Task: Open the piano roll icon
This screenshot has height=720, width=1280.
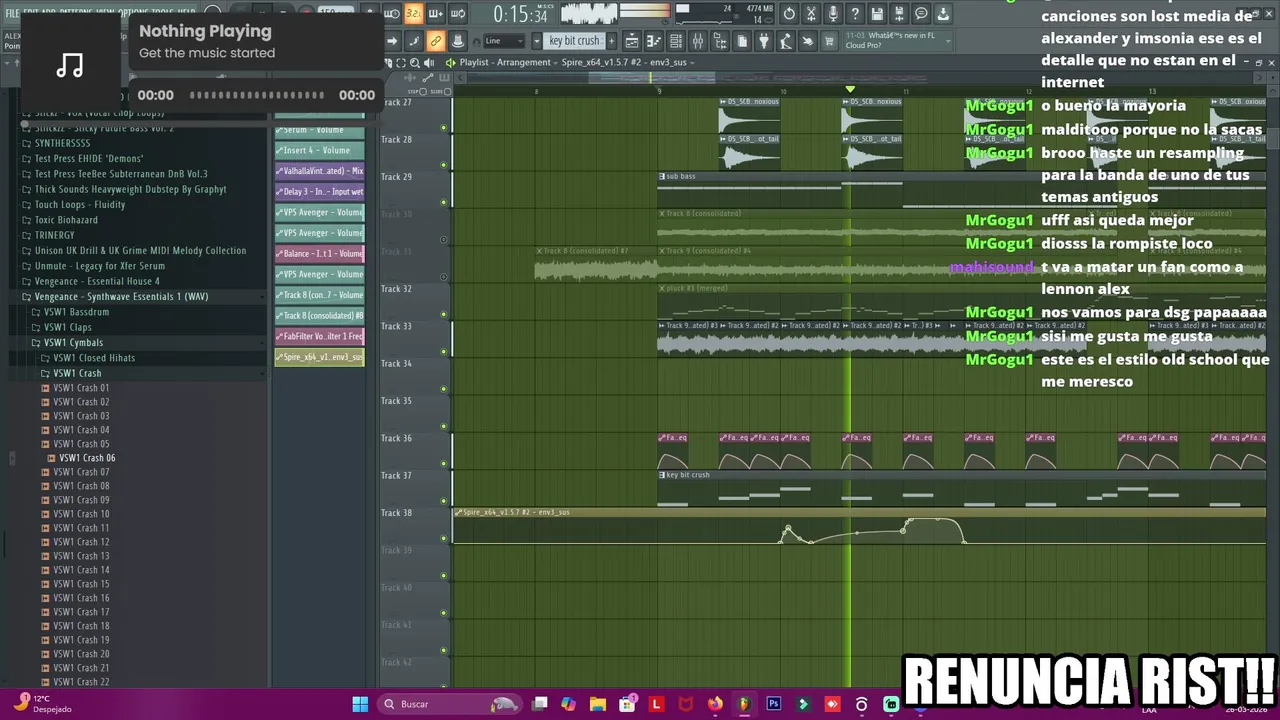Action: (x=653, y=41)
